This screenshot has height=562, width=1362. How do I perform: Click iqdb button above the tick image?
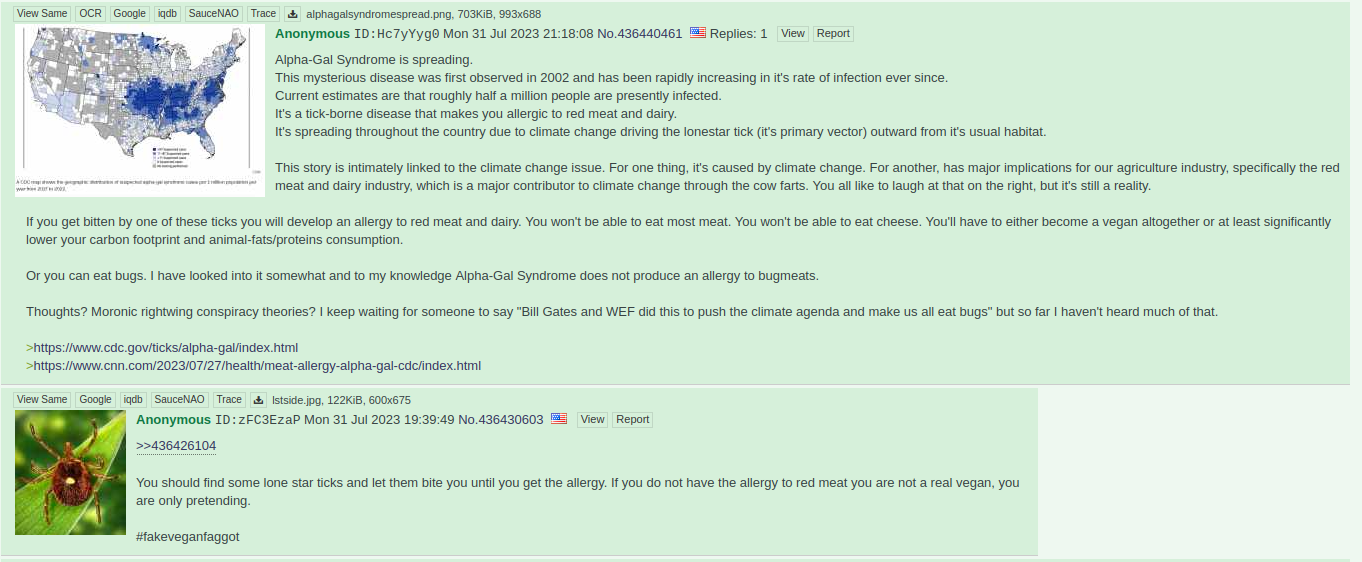(x=133, y=400)
